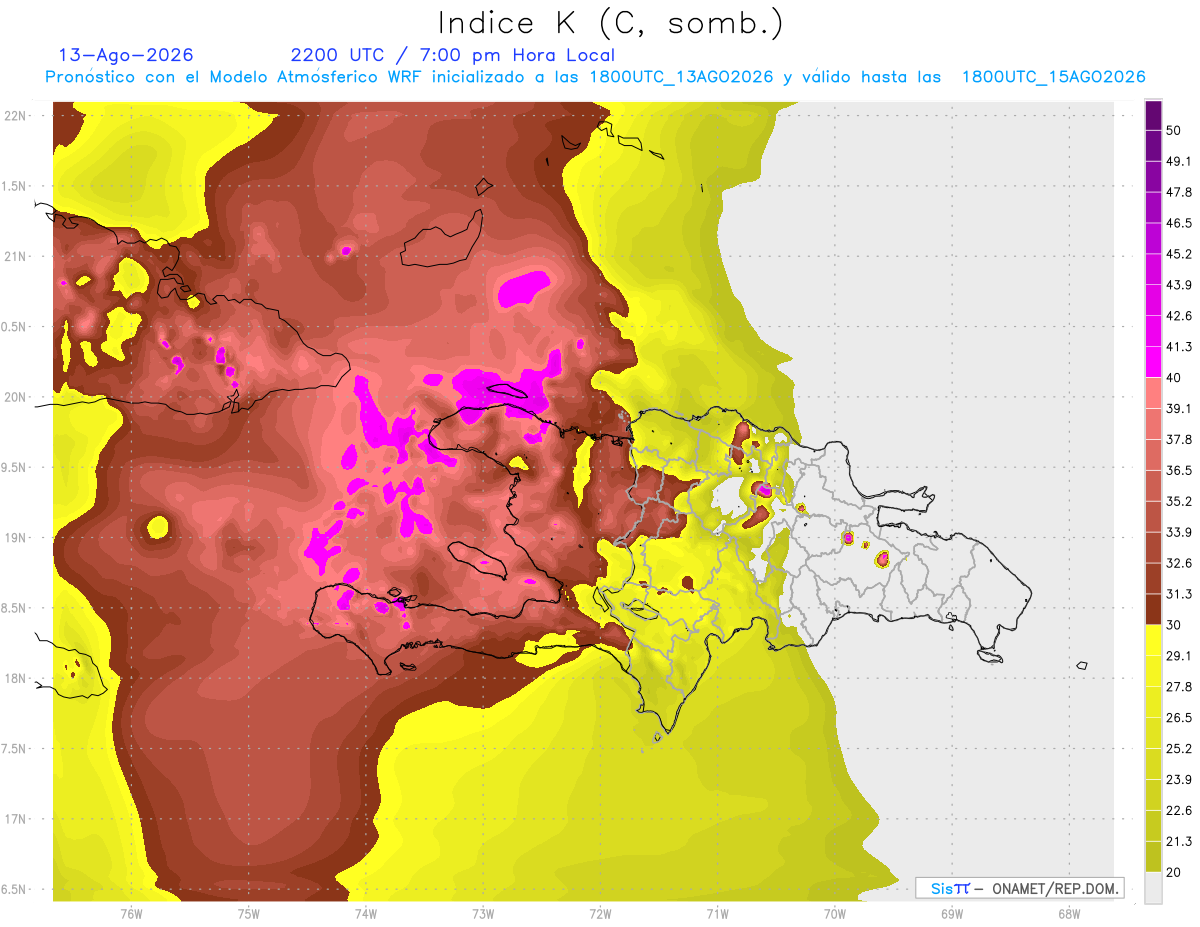This screenshot has height=927, width=1200.
Task: Click the legend value "27.8"
Action: tap(1179, 688)
